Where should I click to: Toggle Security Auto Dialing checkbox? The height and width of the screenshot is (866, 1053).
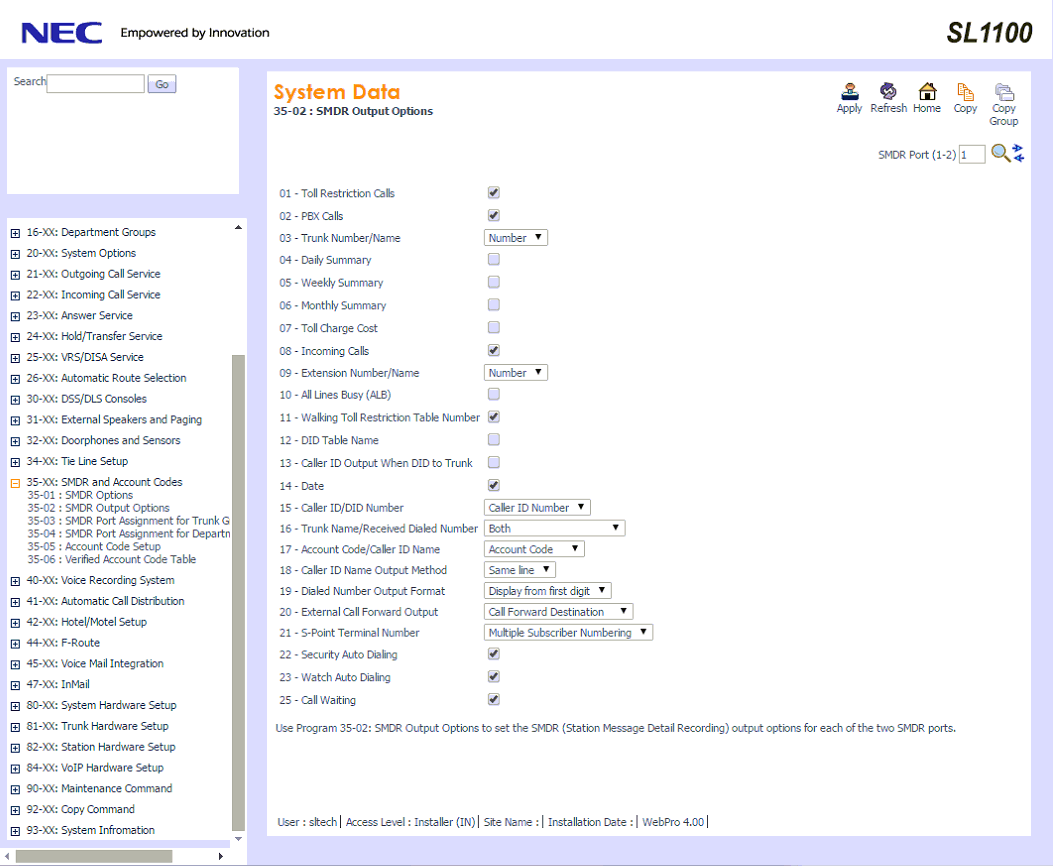point(494,654)
